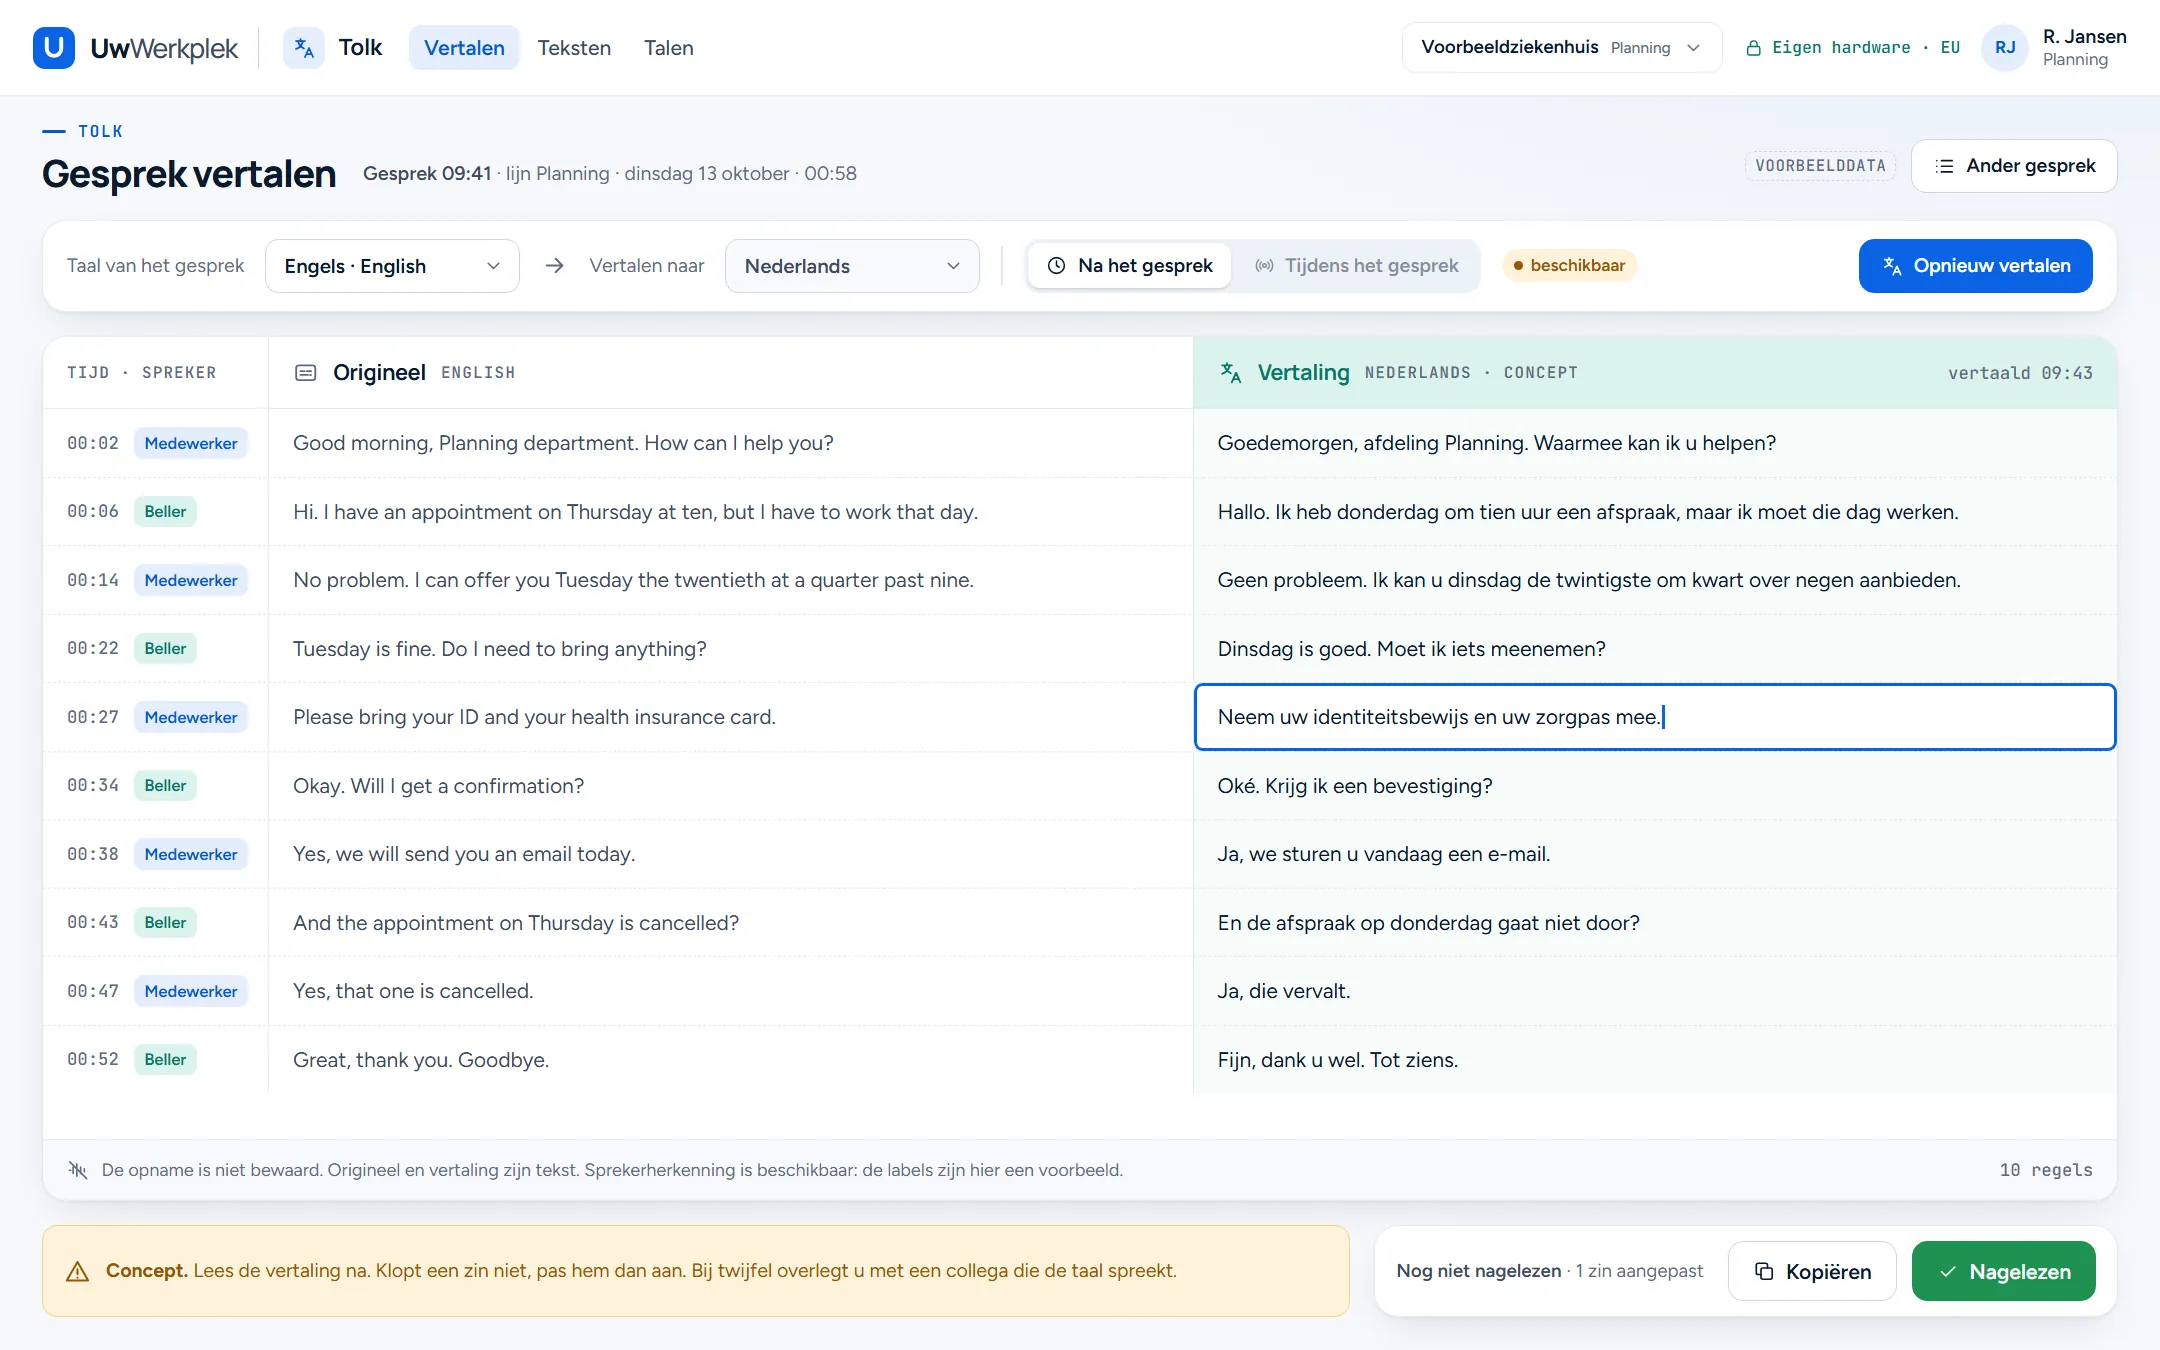Click the '10 regels' count
Viewport: 2160px width, 1350px height.
[x=2046, y=1170]
